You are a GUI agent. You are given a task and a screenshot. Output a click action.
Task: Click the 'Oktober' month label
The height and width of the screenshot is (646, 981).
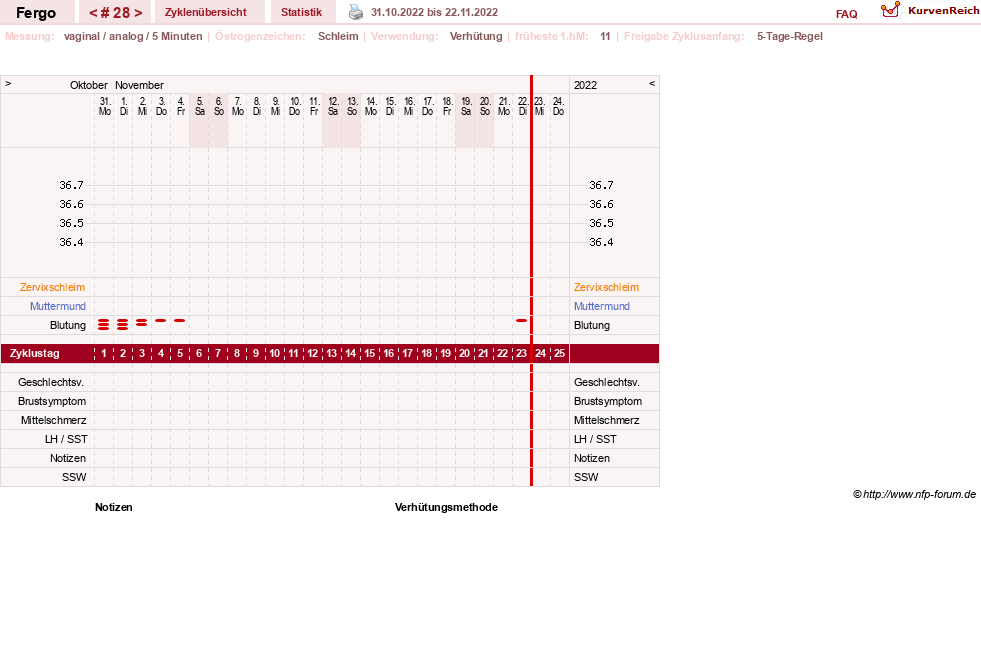click(x=89, y=85)
